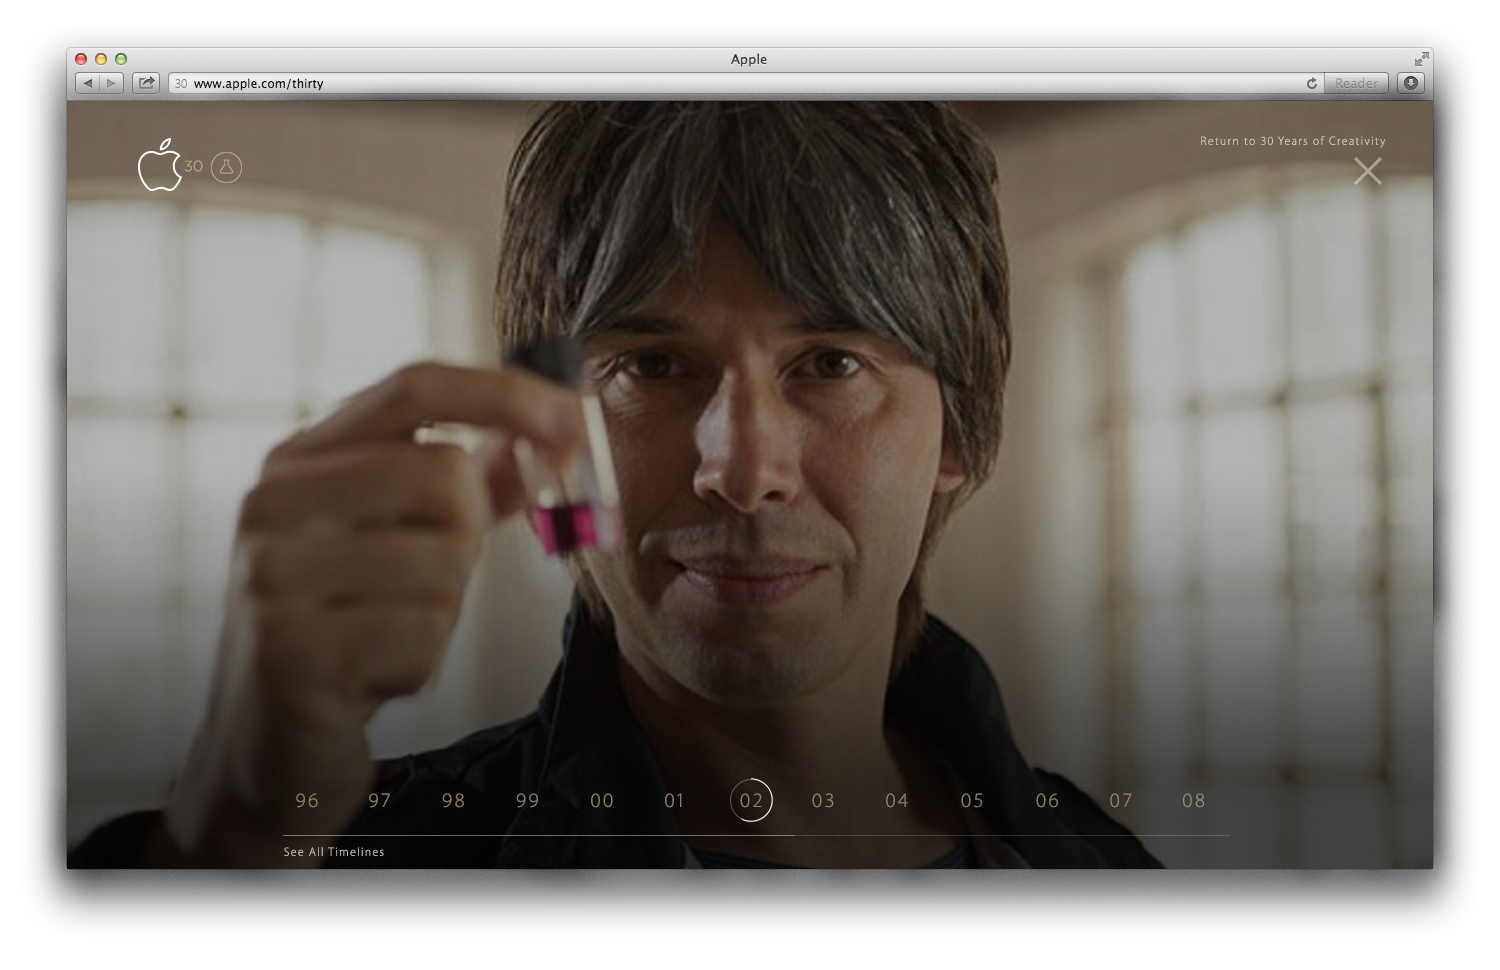Jump to year 97 on timeline
This screenshot has height=970, width=1500.
380,801
